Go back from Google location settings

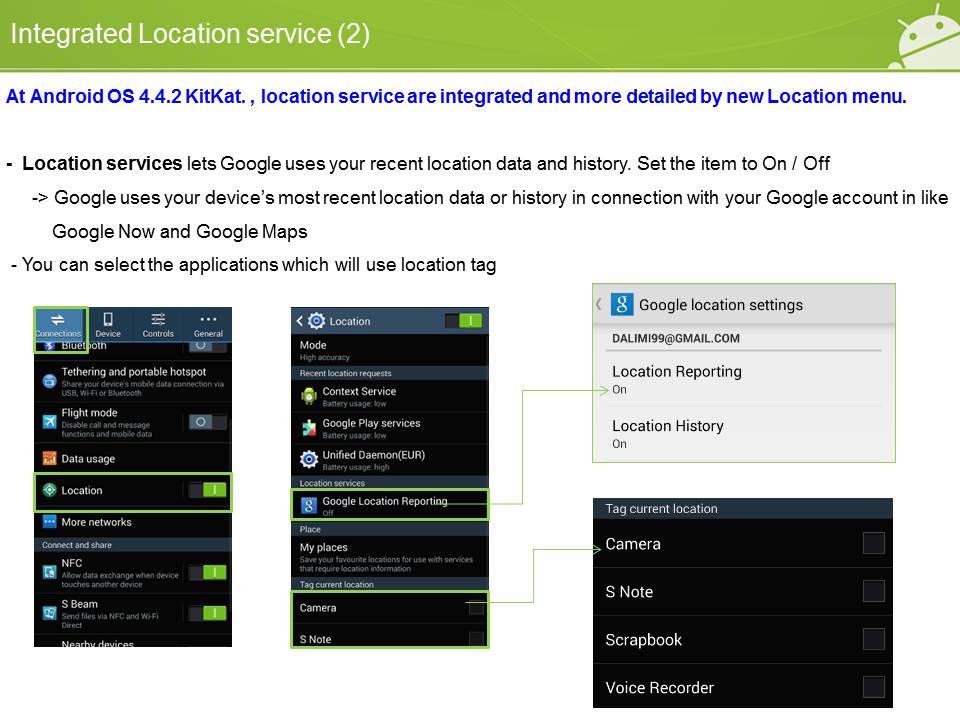pyautogui.click(x=599, y=304)
